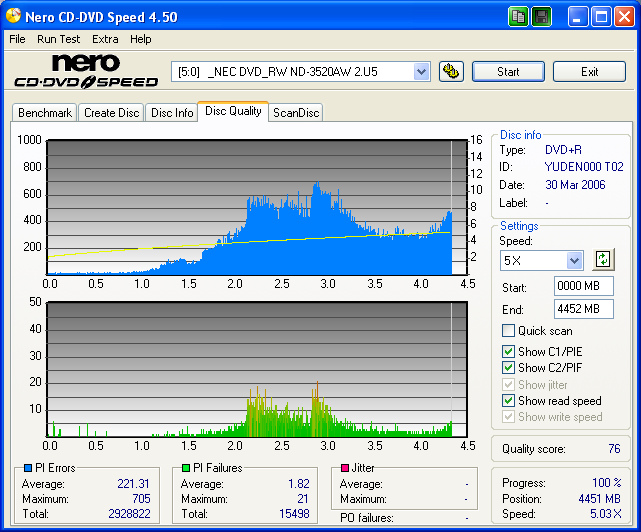
Task: Toggle the Show write speed checkbox
Action: (508, 417)
